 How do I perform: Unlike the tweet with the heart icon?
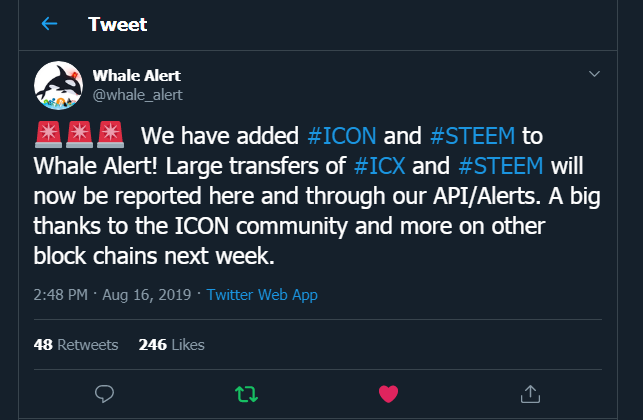[389, 392]
